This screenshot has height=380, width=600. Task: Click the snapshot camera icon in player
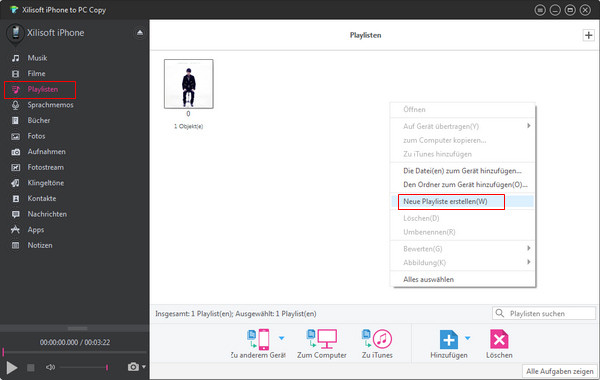tap(133, 367)
